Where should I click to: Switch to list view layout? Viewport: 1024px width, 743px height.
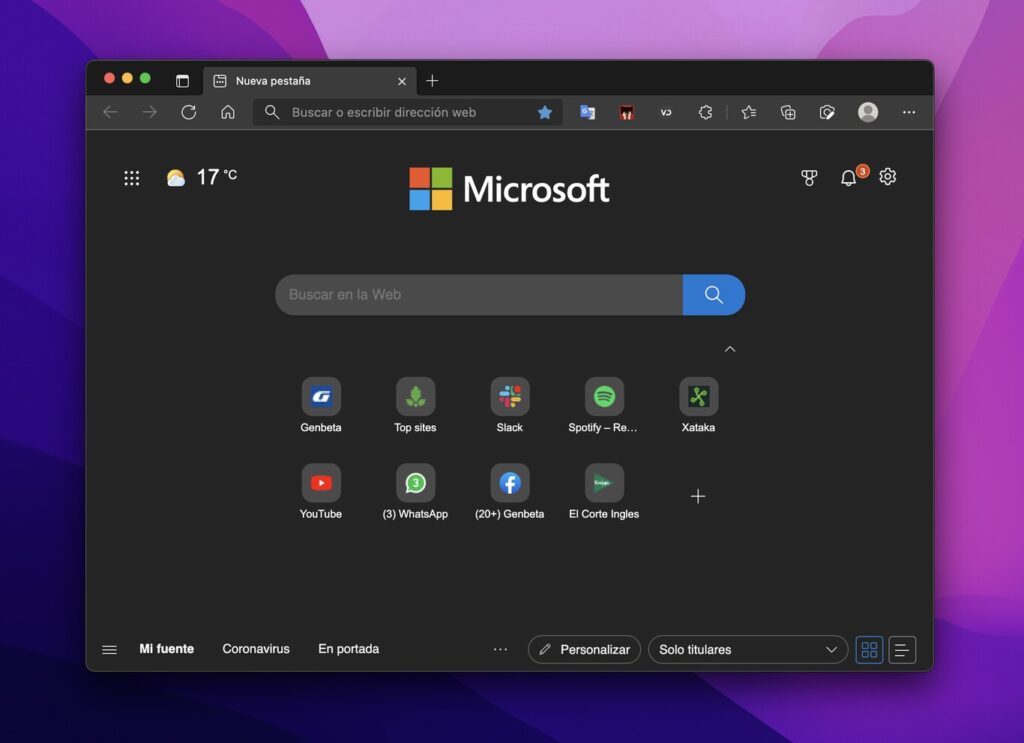coord(902,649)
